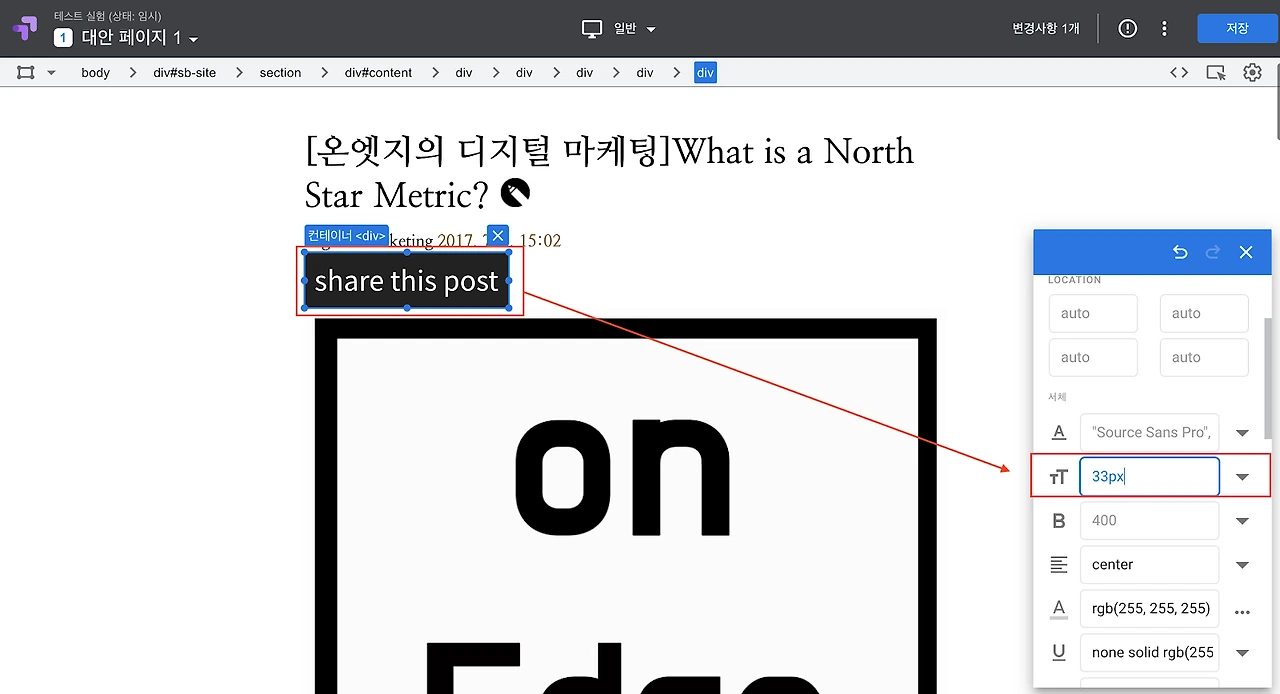Click the text color rgb(255, 255, 255) field

point(1150,608)
